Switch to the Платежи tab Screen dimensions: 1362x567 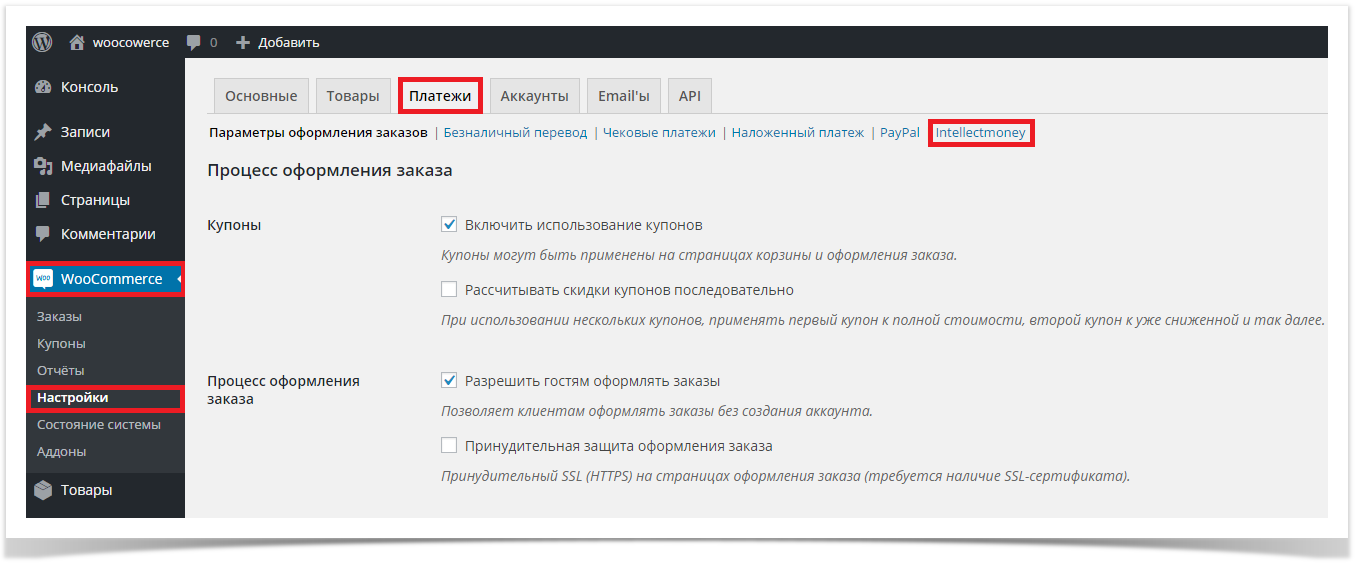(439, 96)
